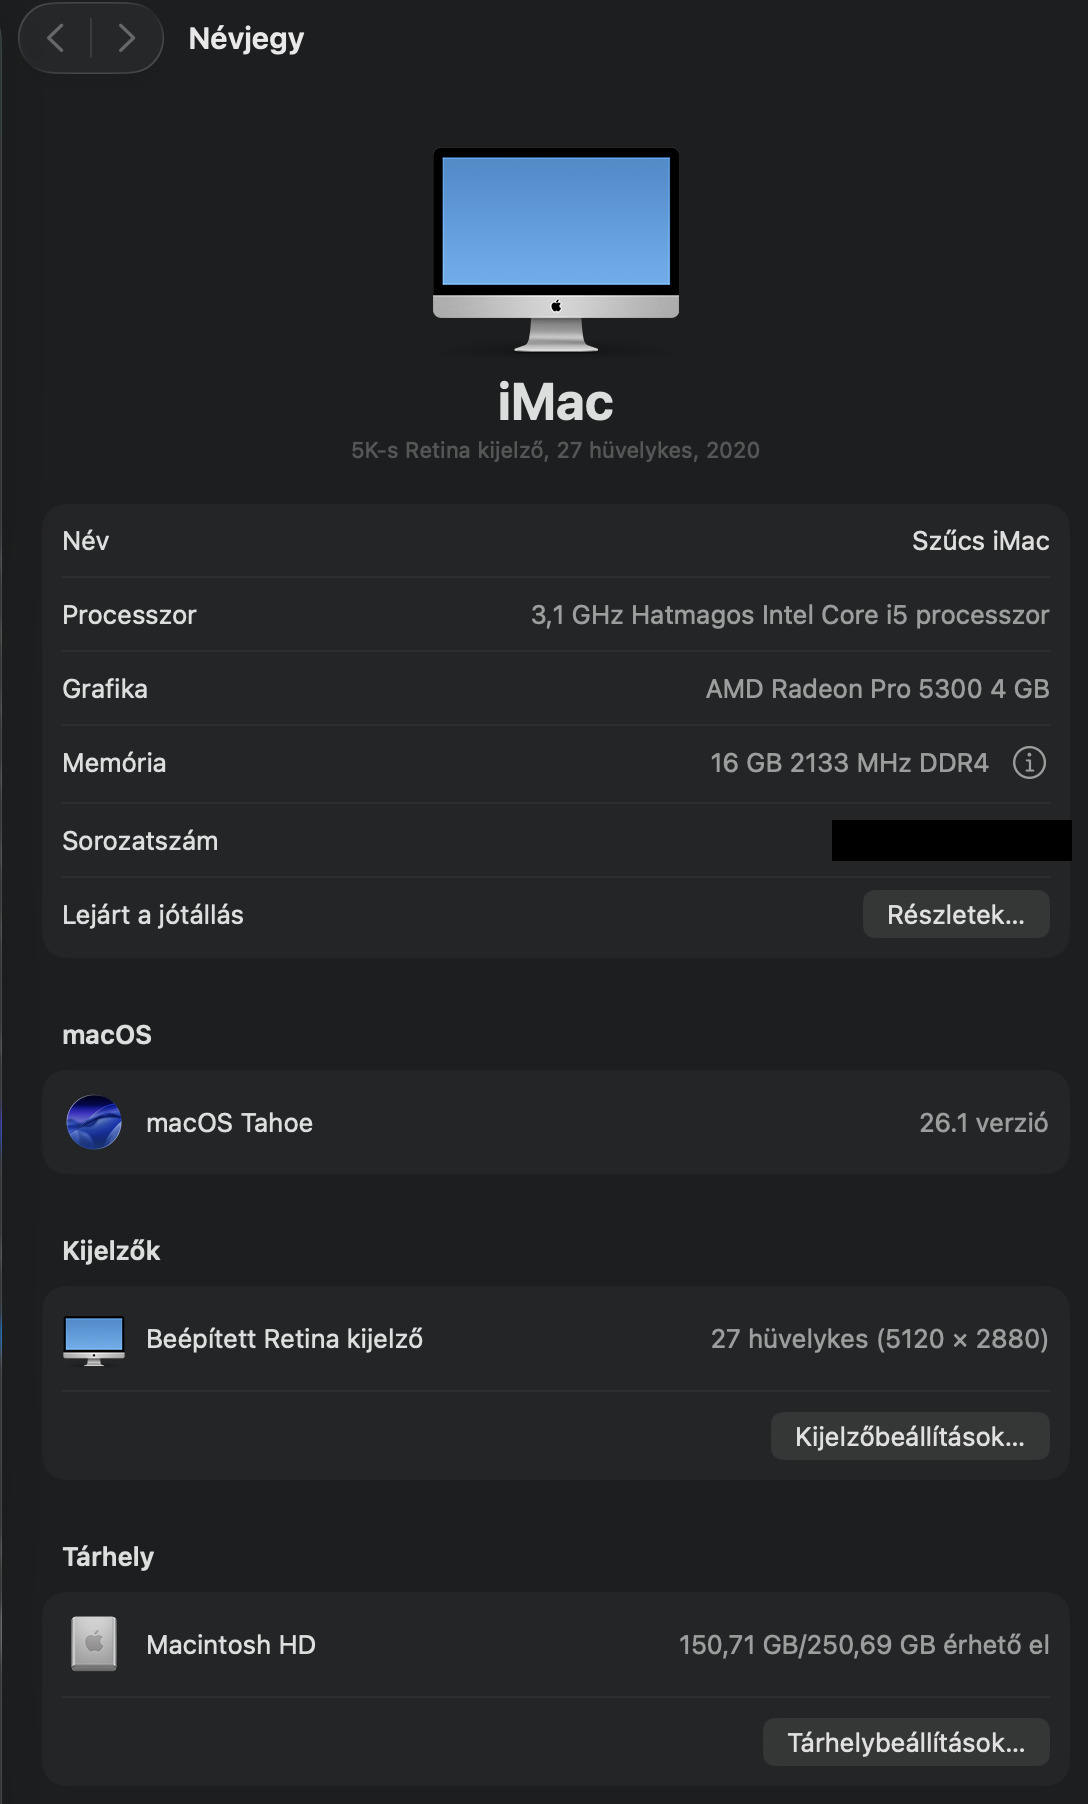Image resolution: width=1088 pixels, height=1804 pixels.
Task: Click the 26.1 verzió version text
Action: point(983,1123)
